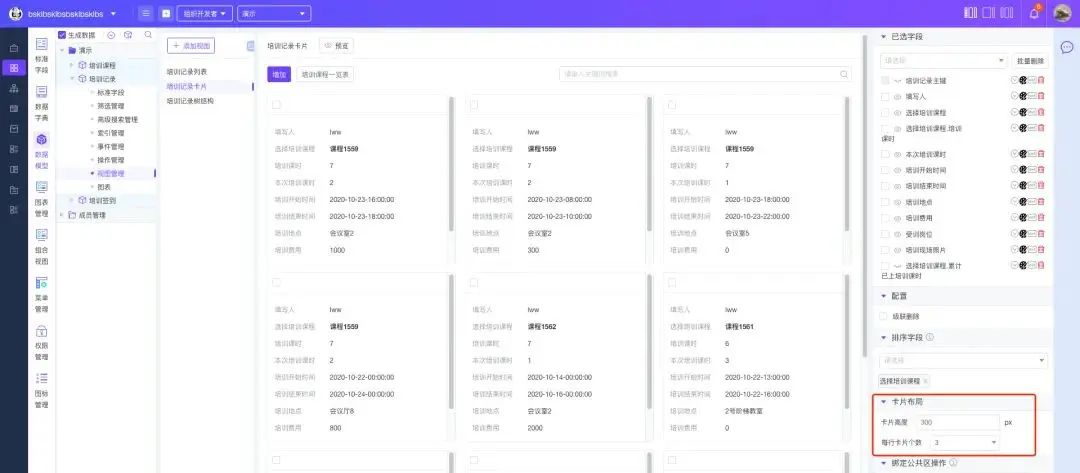
Task: Click the search icon above the tree
Action: coord(148,34)
